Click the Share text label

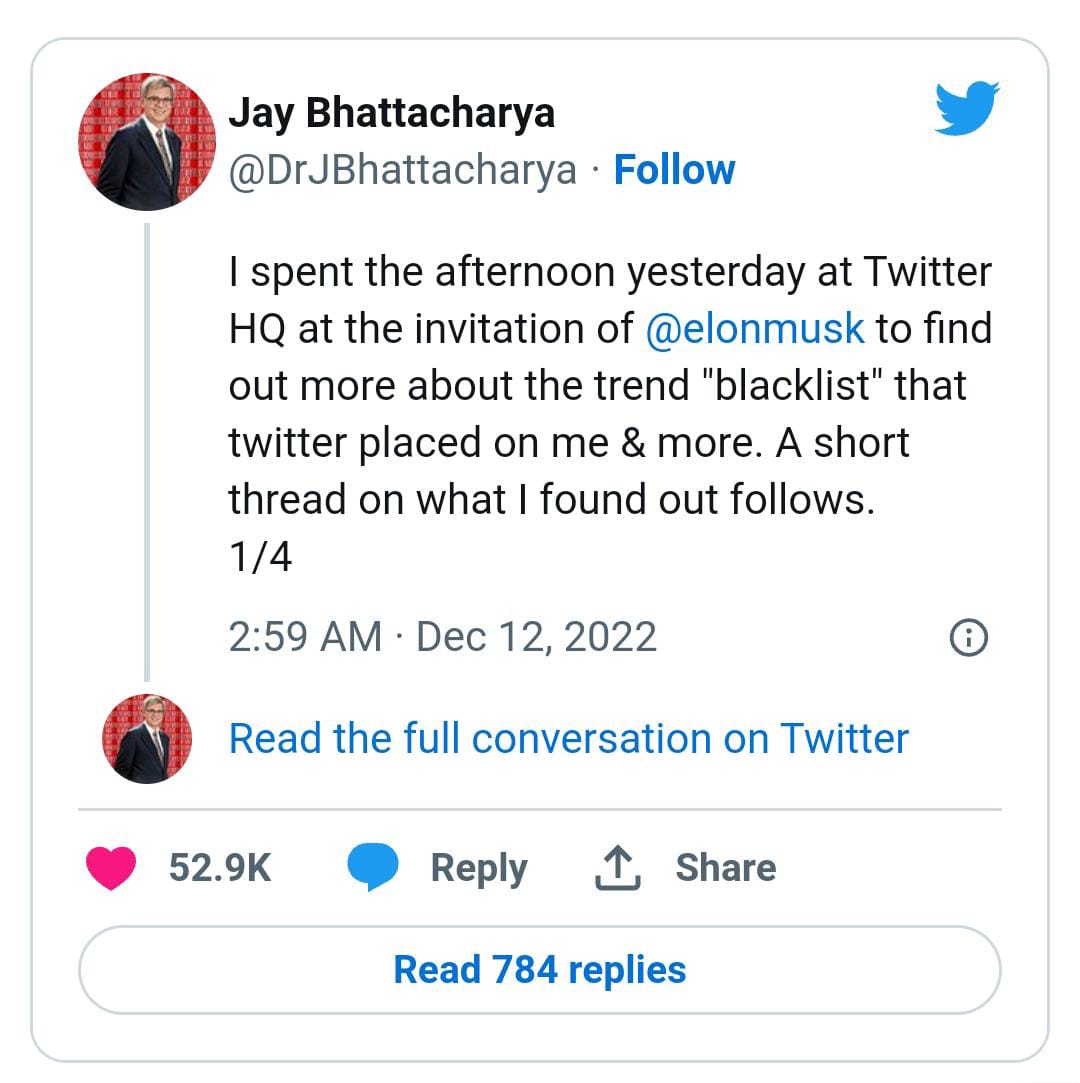click(x=725, y=867)
